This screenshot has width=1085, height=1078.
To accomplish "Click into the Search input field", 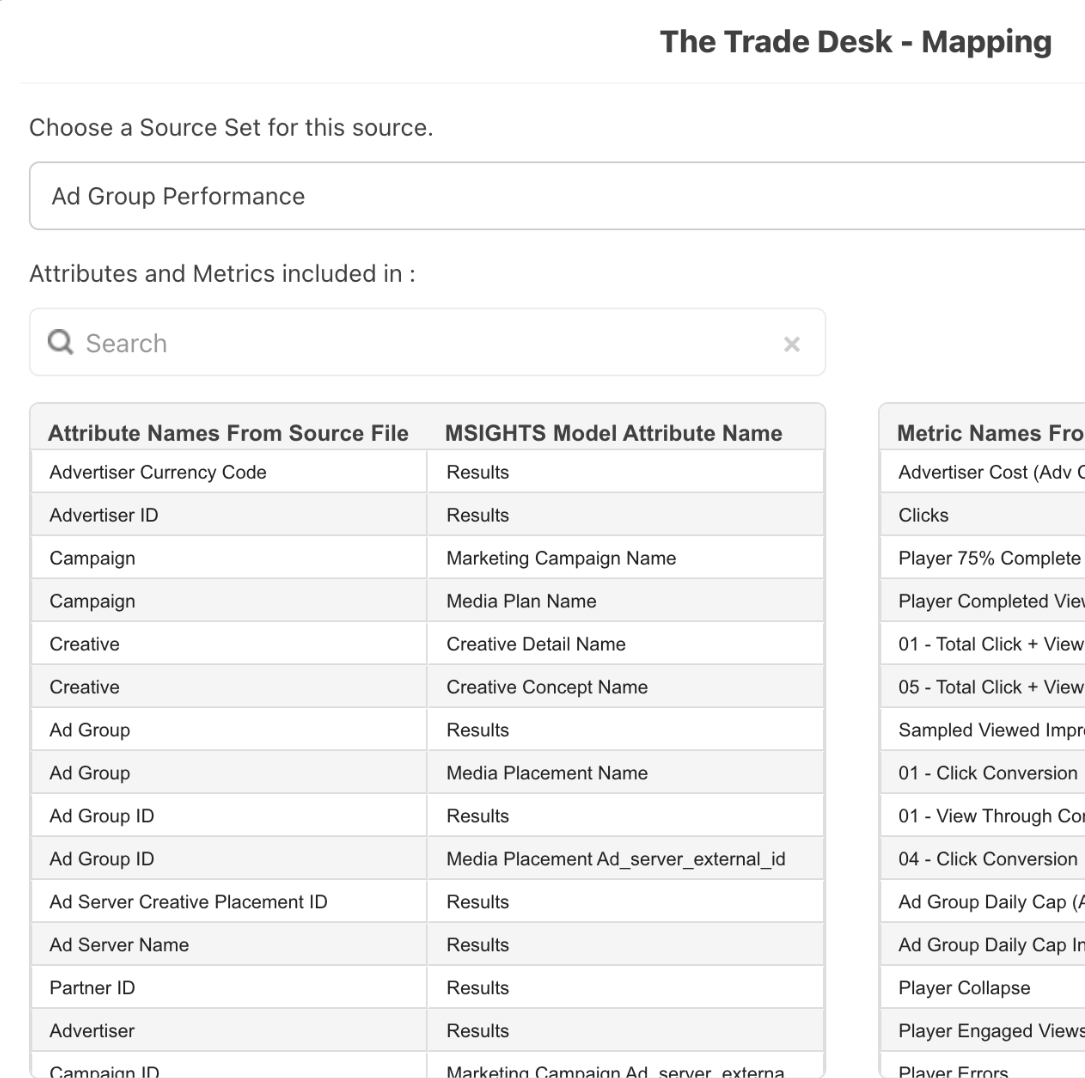I will click(420, 343).
